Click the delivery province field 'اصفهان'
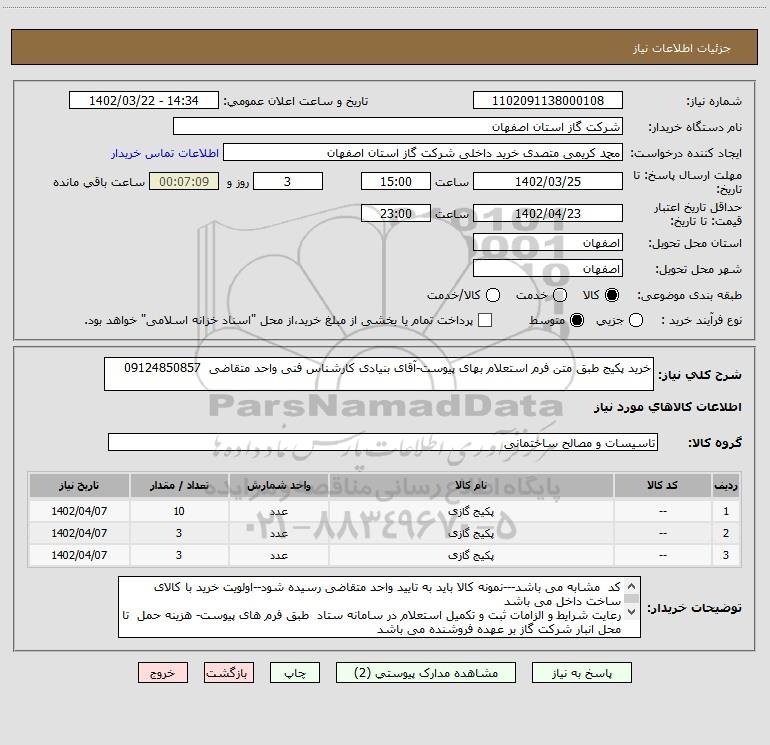The height and width of the screenshot is (745, 770). click(x=548, y=243)
